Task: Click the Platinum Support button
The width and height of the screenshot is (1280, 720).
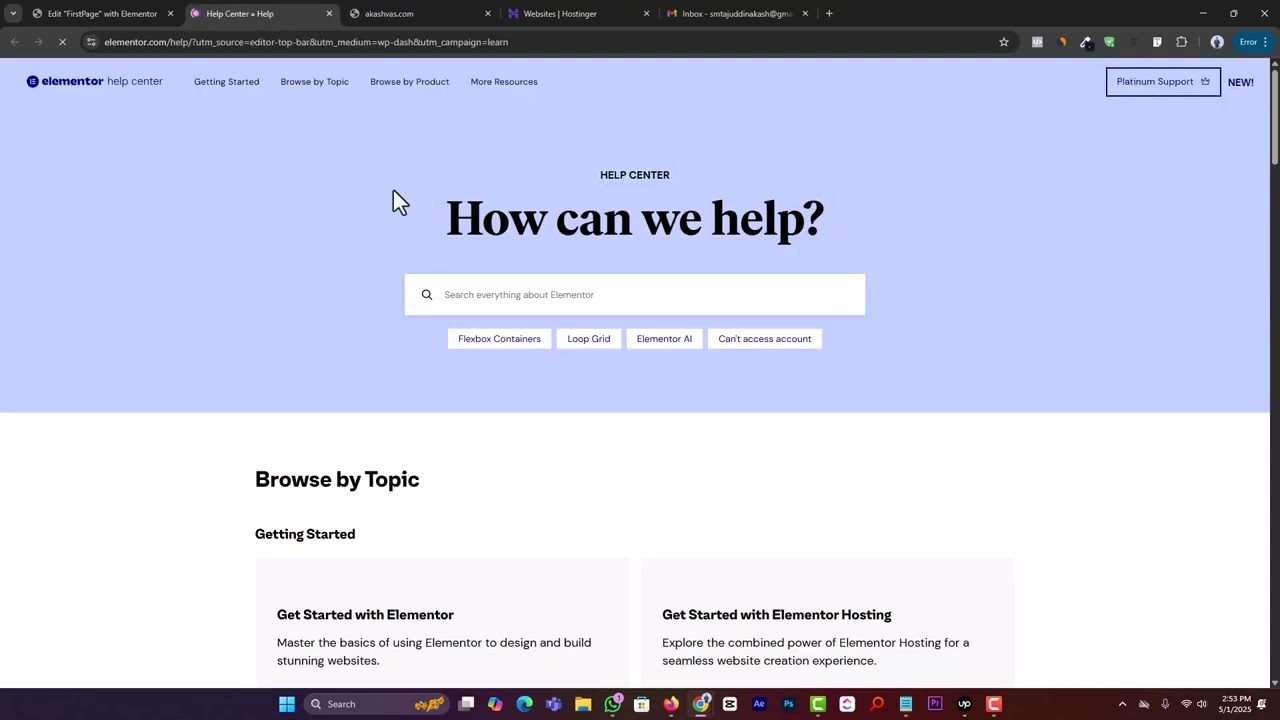Action: [x=1163, y=82]
